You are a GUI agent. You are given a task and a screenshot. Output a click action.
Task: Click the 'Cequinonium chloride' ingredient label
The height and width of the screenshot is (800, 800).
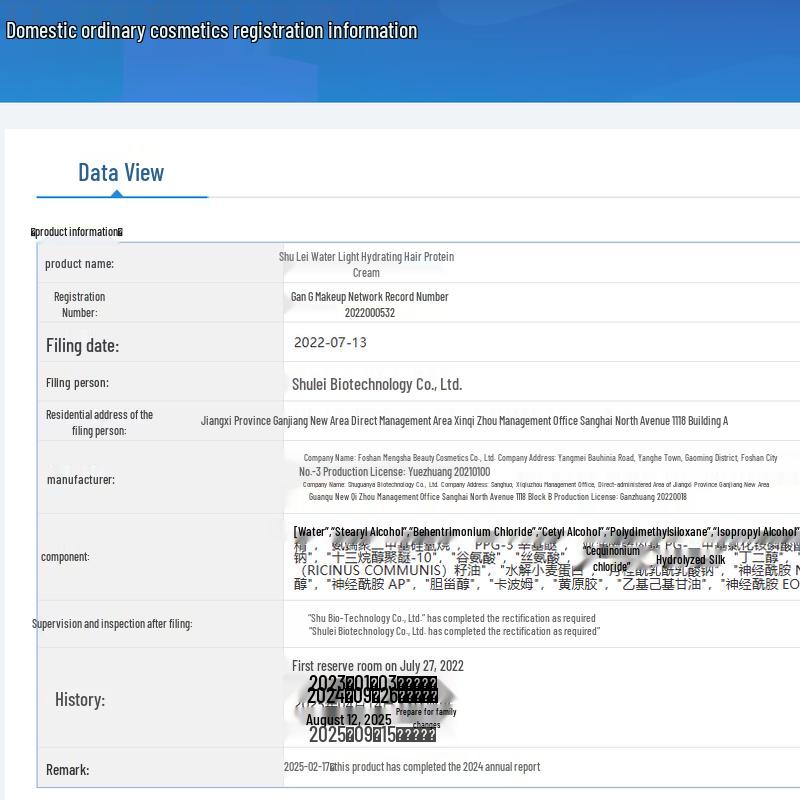tap(611, 559)
